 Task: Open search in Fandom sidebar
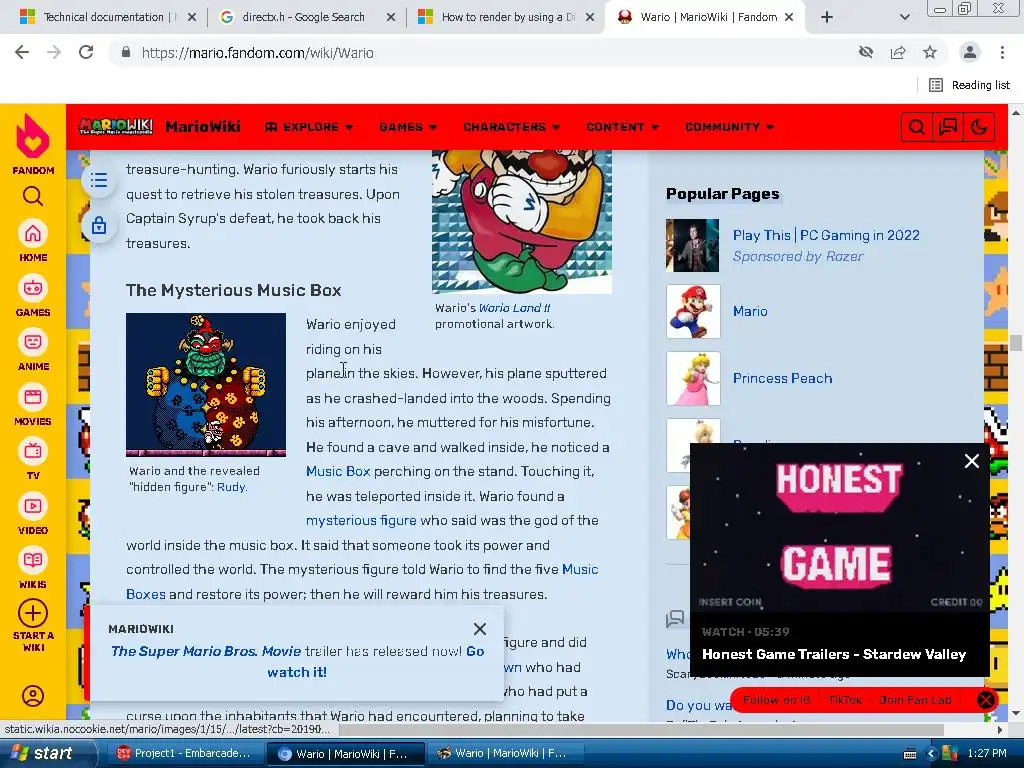coord(33,196)
